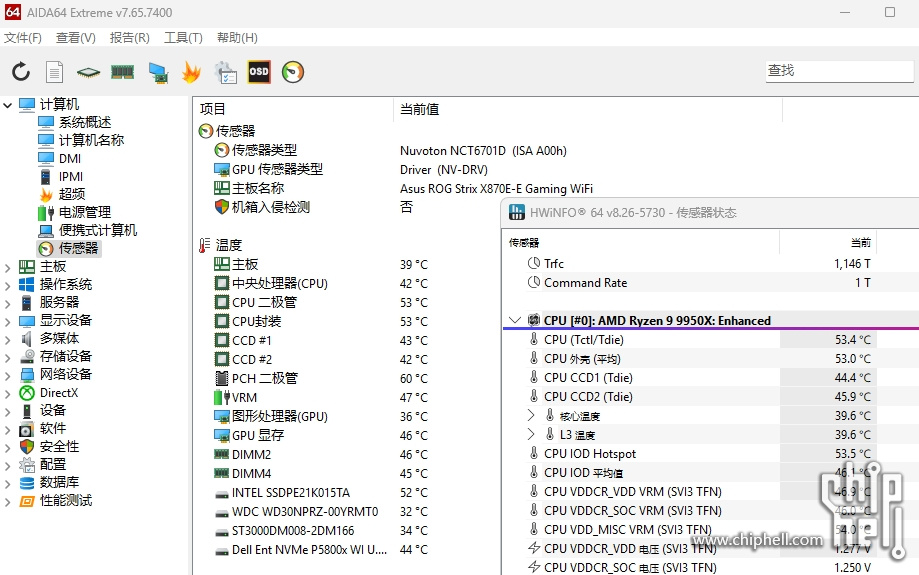The width and height of the screenshot is (919, 575).
Task: Select the ST3000DM008-2DM166 row
Action: (x=321, y=530)
